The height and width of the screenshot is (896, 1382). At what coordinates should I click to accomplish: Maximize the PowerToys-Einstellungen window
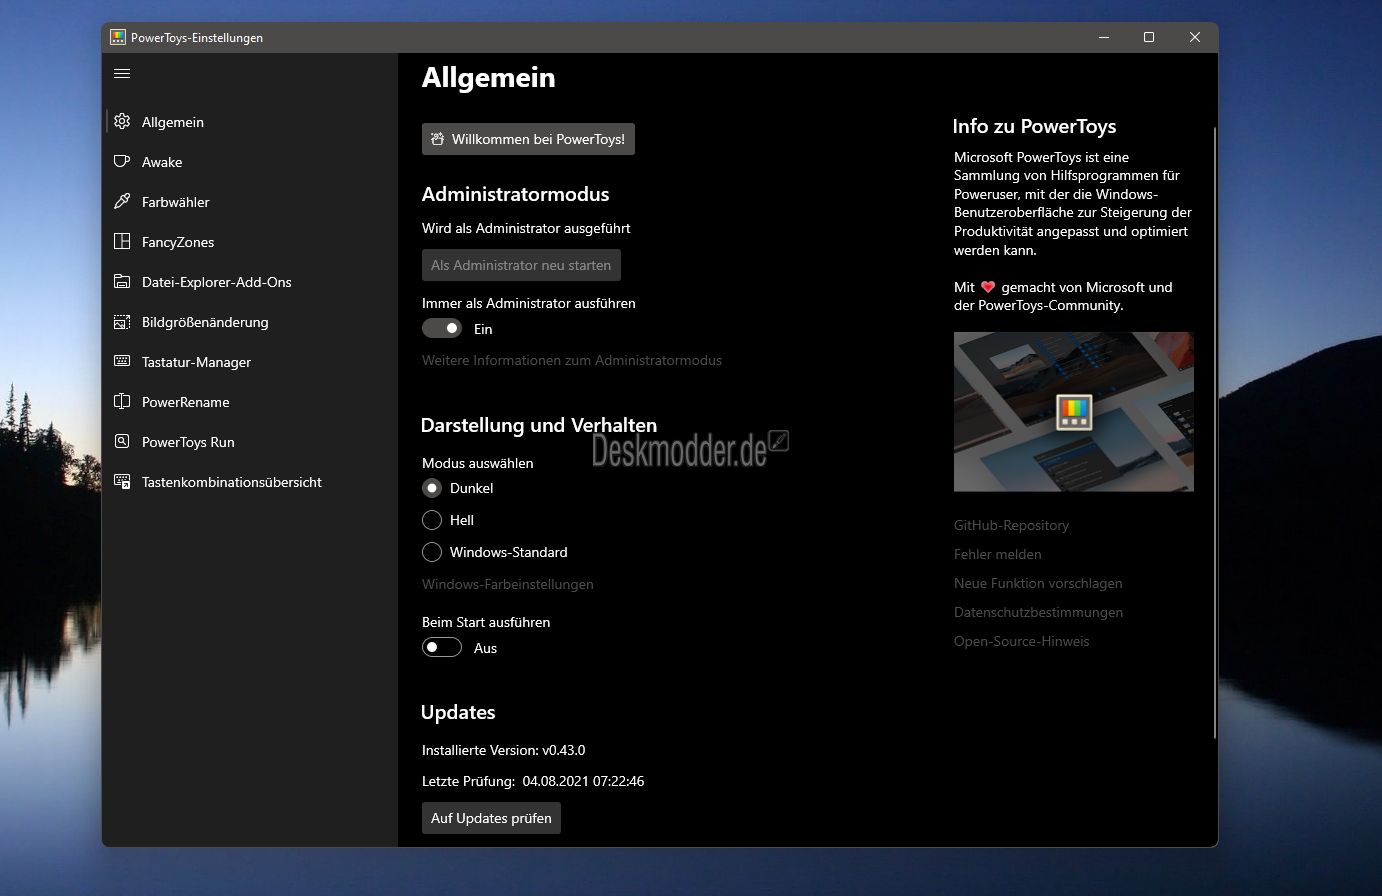tap(1149, 37)
